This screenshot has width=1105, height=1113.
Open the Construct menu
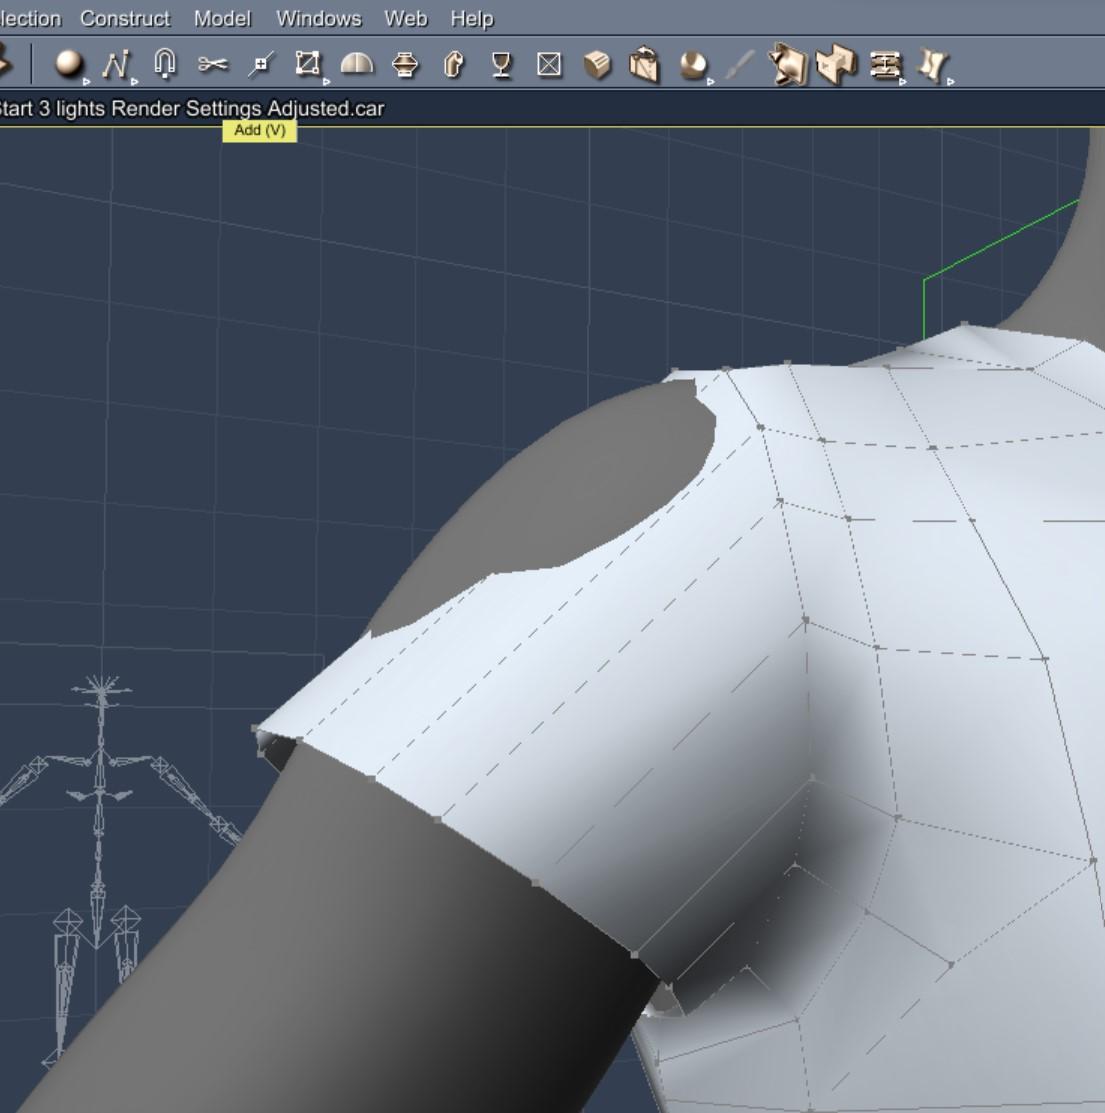coord(125,18)
